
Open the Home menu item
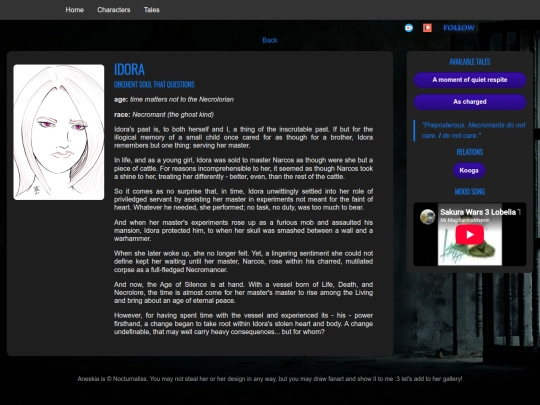[75, 10]
